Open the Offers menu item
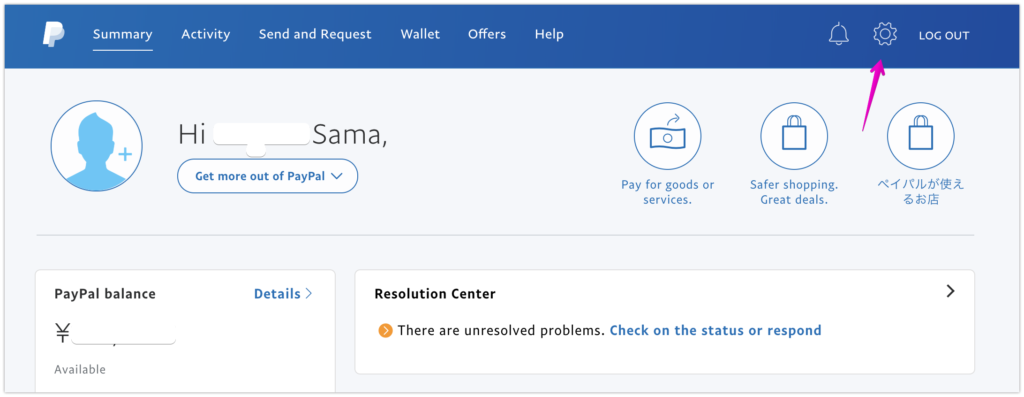Image resolution: width=1024 pixels, height=397 pixels. [x=487, y=35]
